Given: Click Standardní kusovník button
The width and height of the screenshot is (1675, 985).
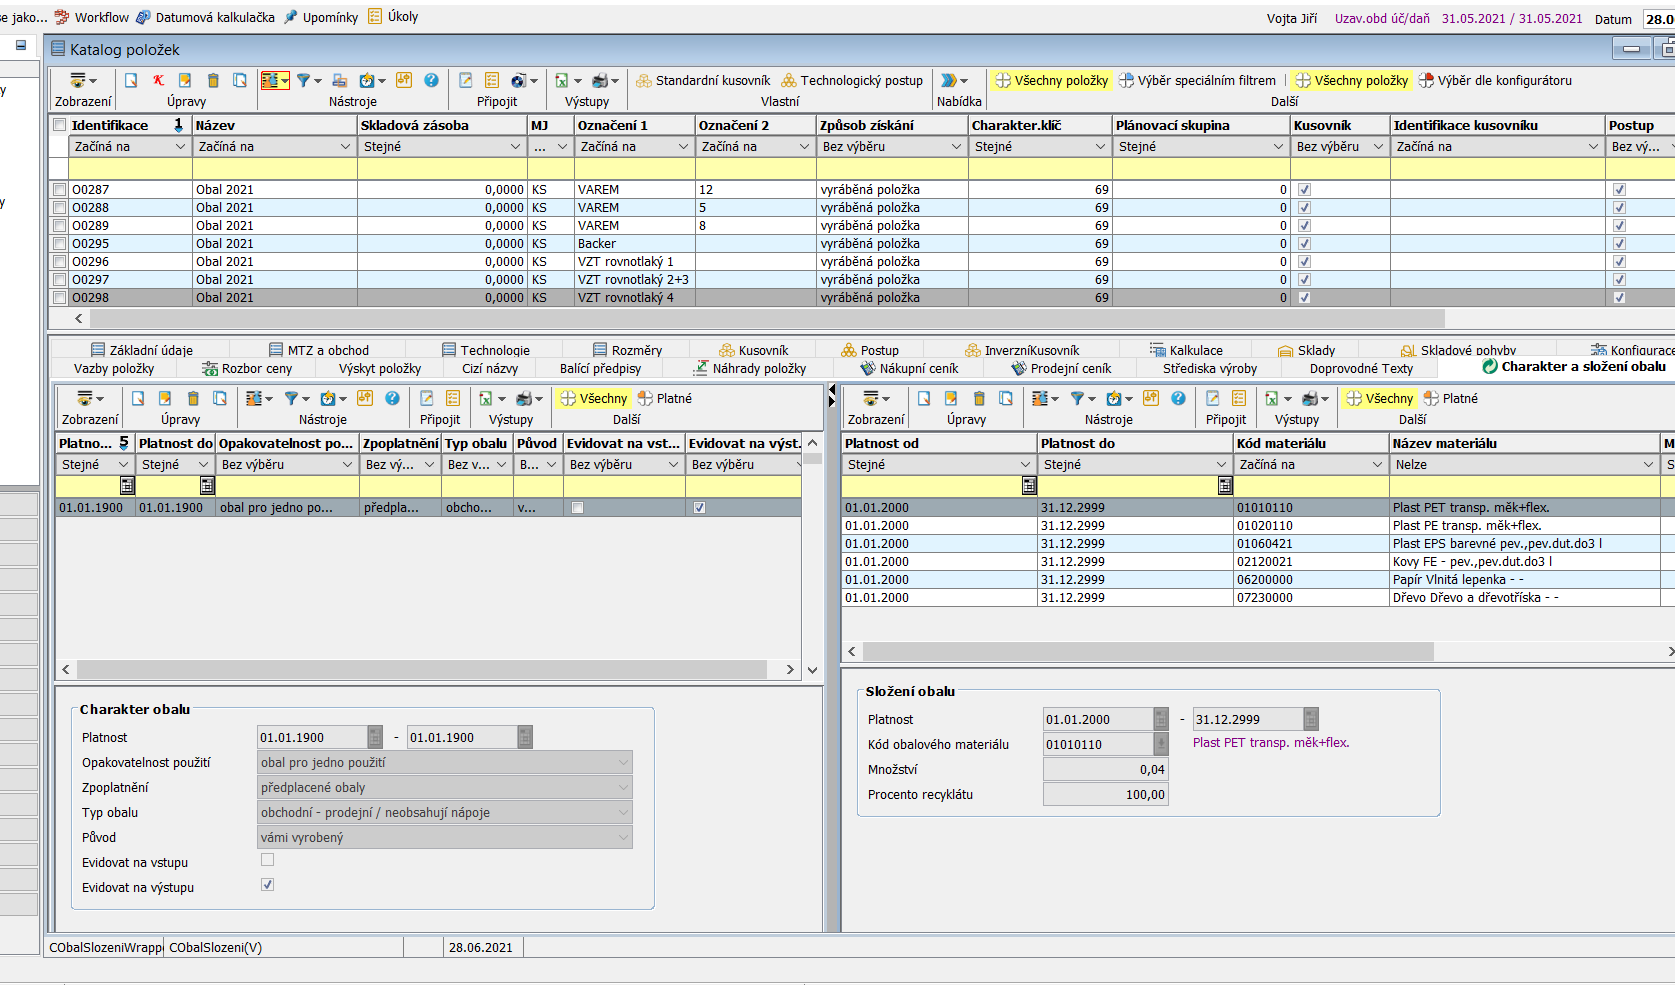Looking at the screenshot, I should (703, 81).
